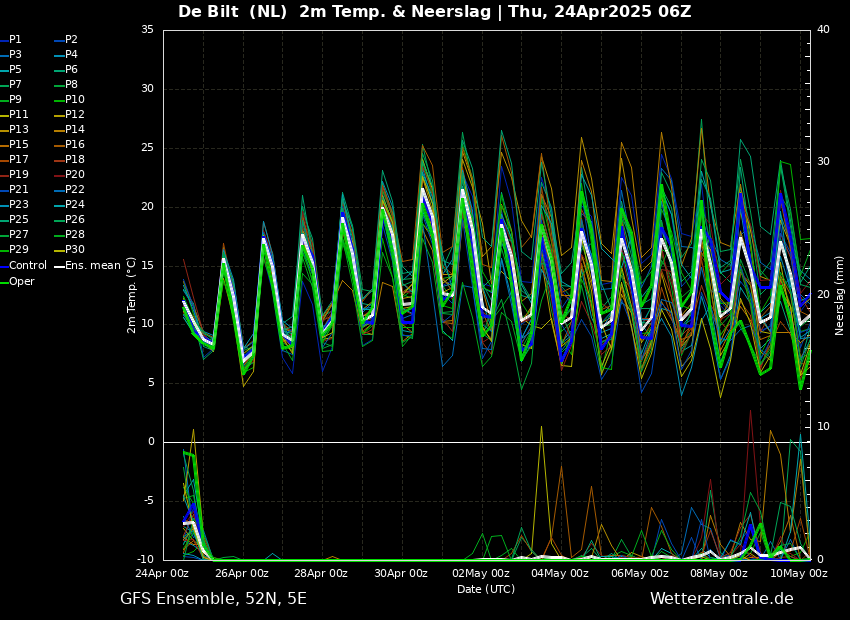The image size is (850, 620).
Task: Click the 10May 00z date tick label
Action: (x=798, y=573)
